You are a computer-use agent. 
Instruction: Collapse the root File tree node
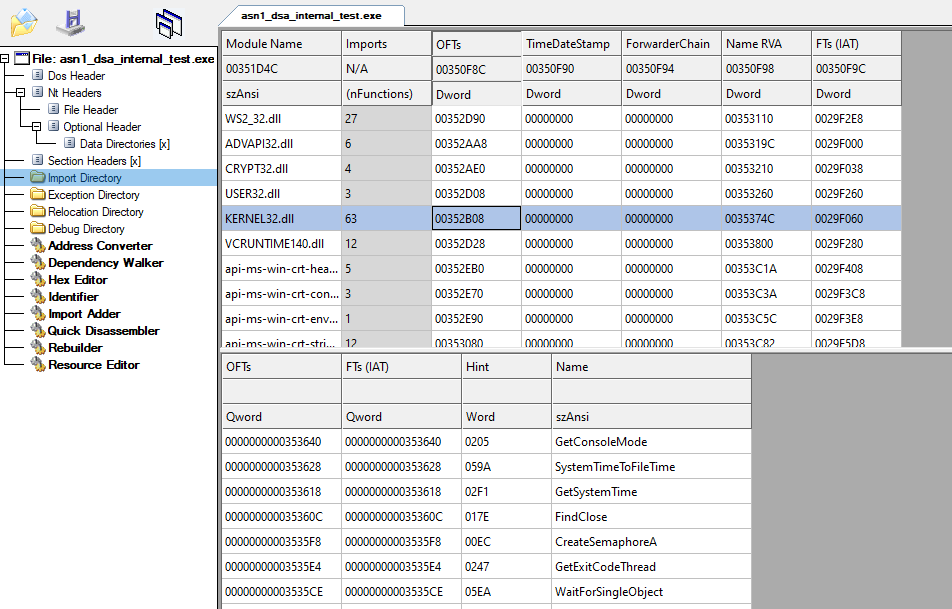click(x=6, y=59)
